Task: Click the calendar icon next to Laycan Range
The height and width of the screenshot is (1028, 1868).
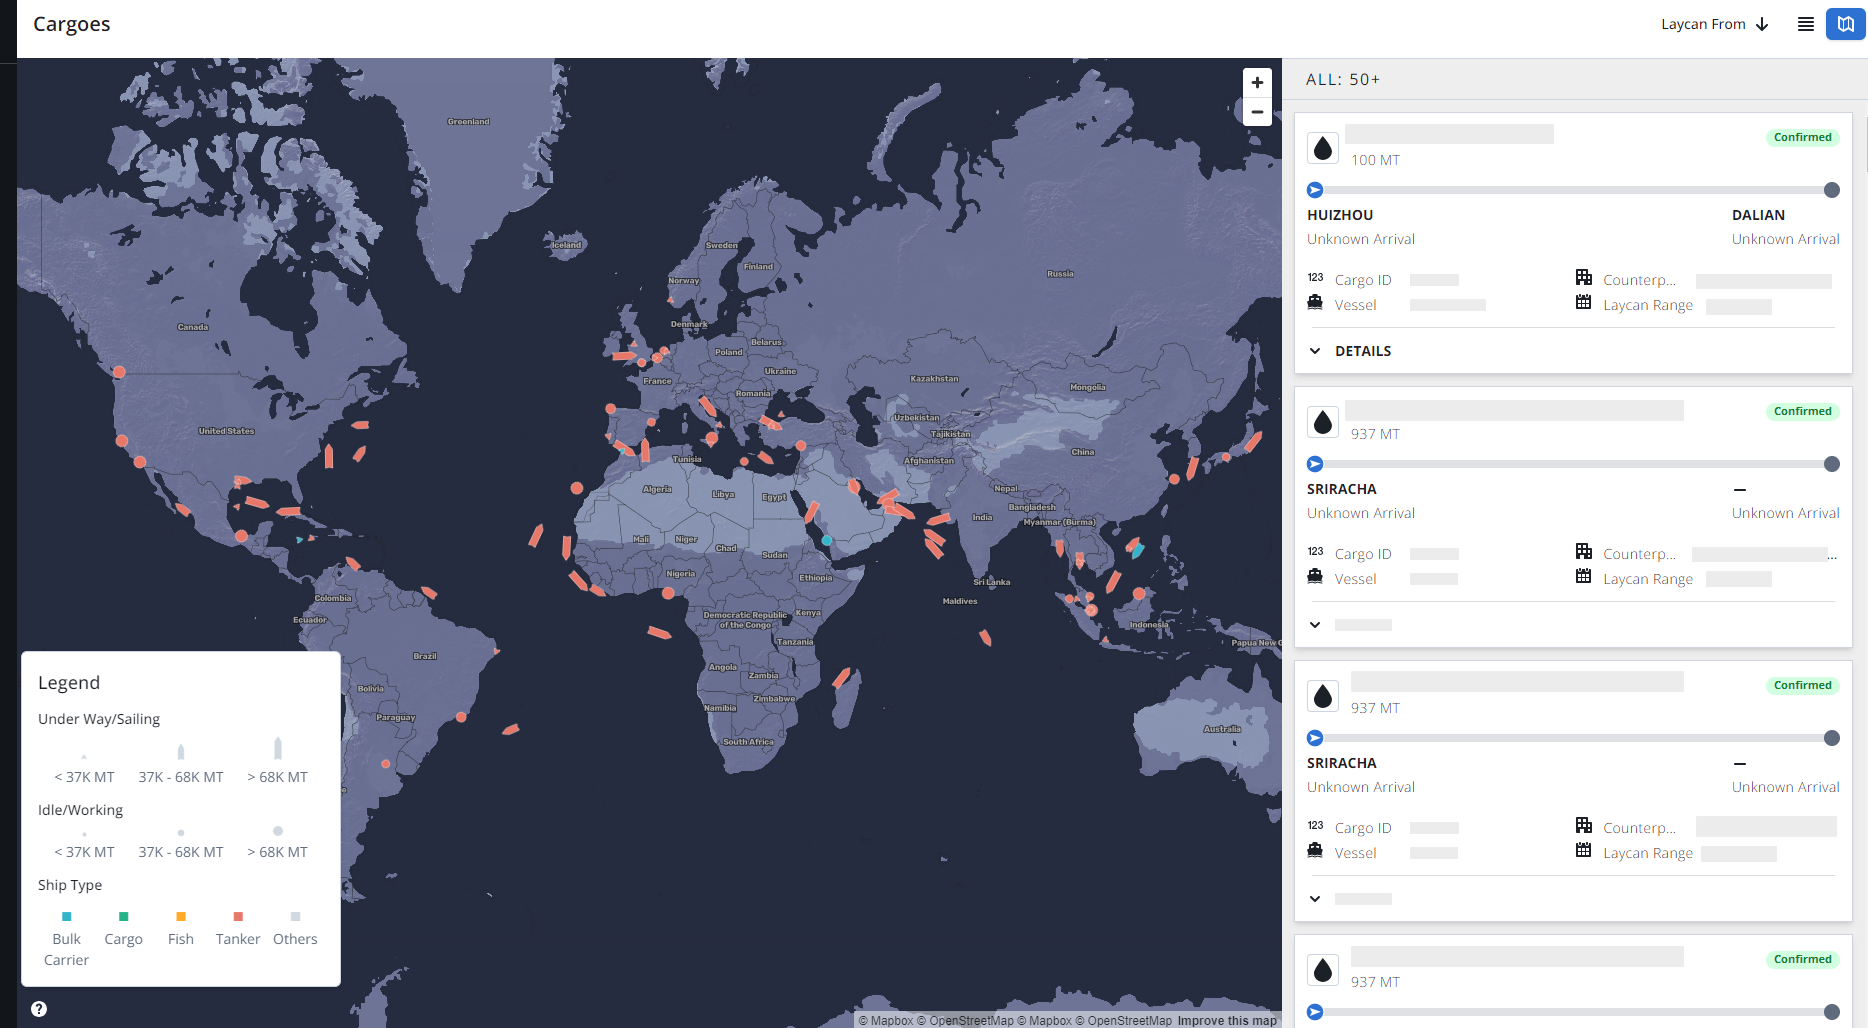Action: pyautogui.click(x=1584, y=303)
